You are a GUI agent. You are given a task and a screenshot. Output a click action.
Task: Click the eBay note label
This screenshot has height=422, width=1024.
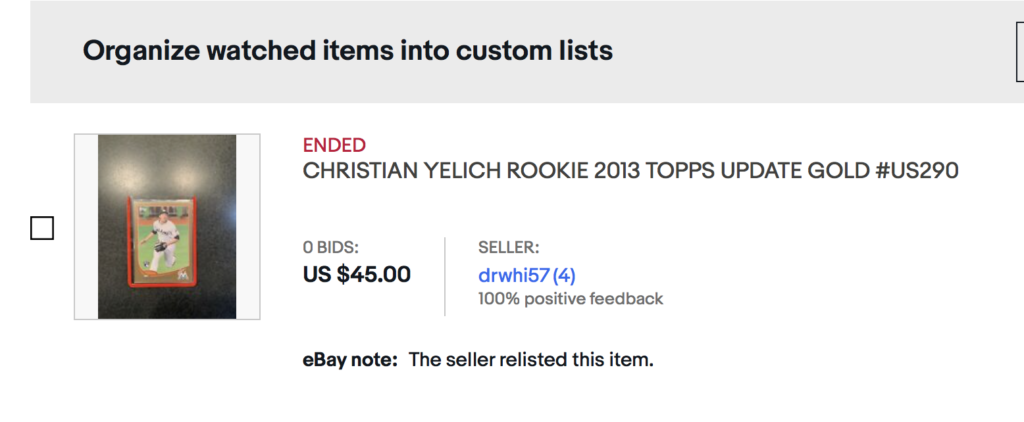tap(350, 360)
